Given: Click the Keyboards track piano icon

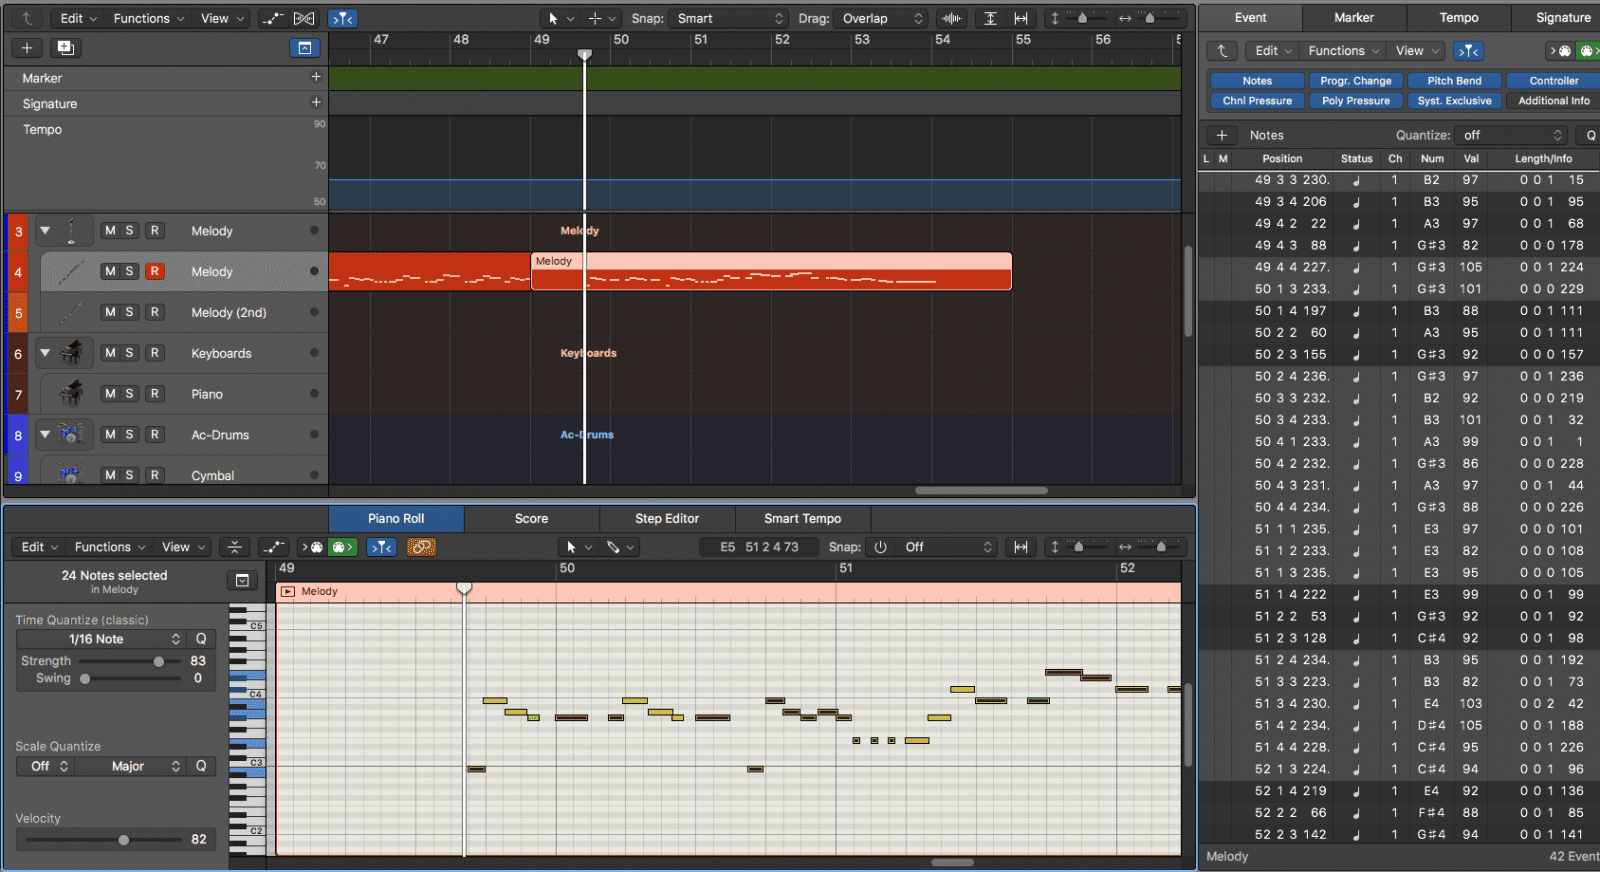Looking at the screenshot, I should pyautogui.click(x=71, y=353).
